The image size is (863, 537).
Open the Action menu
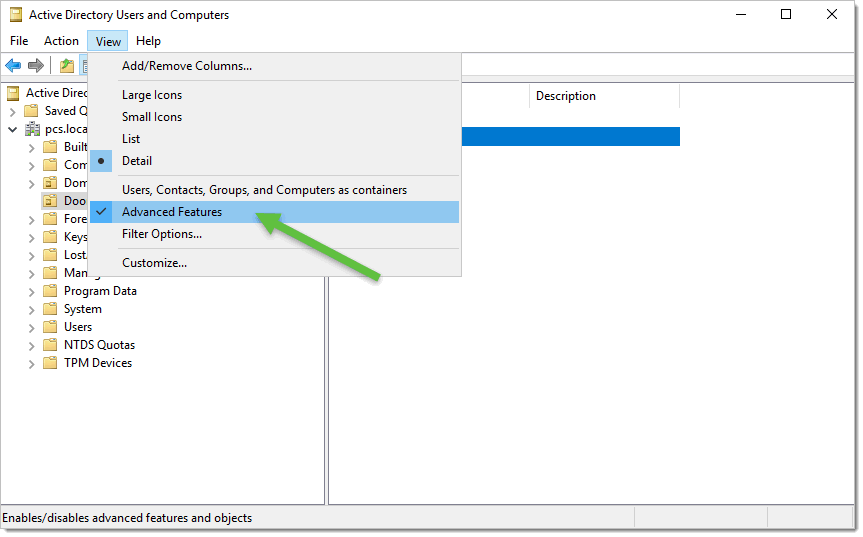tap(61, 41)
